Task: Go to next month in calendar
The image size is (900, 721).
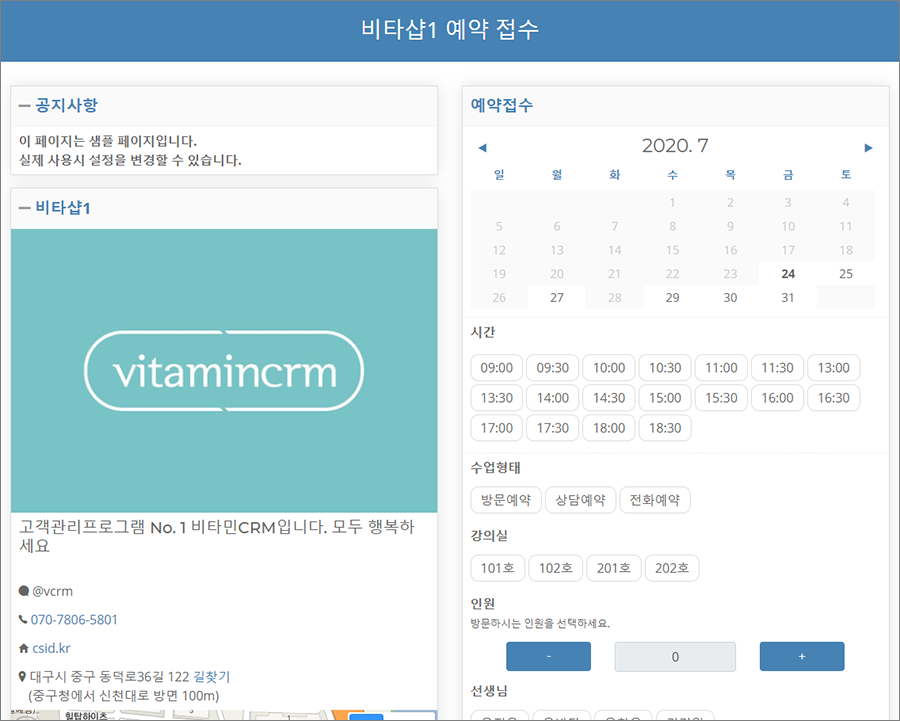Action: coord(868,148)
